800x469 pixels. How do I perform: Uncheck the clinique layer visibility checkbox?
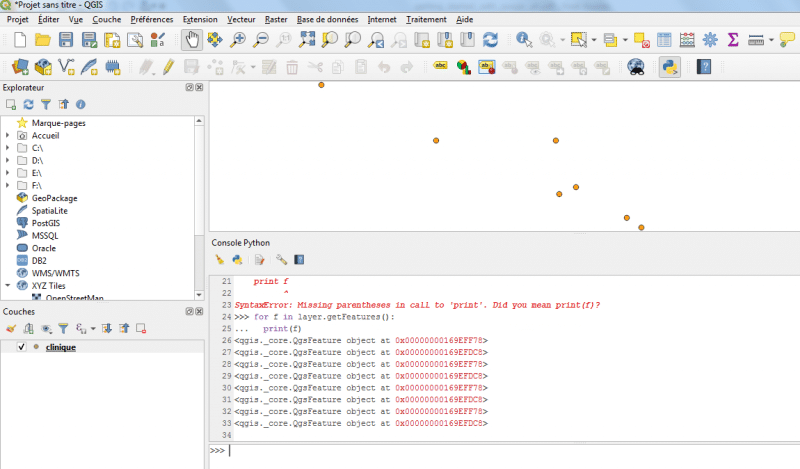[x=21, y=347]
